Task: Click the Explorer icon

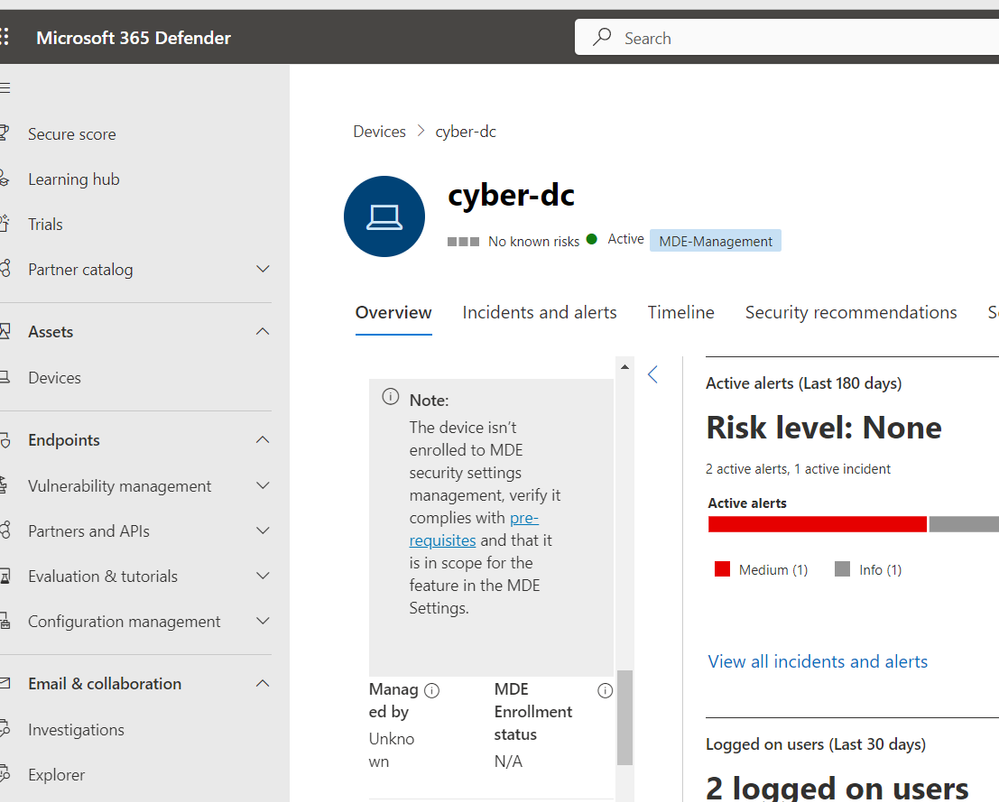Action: coord(4,774)
